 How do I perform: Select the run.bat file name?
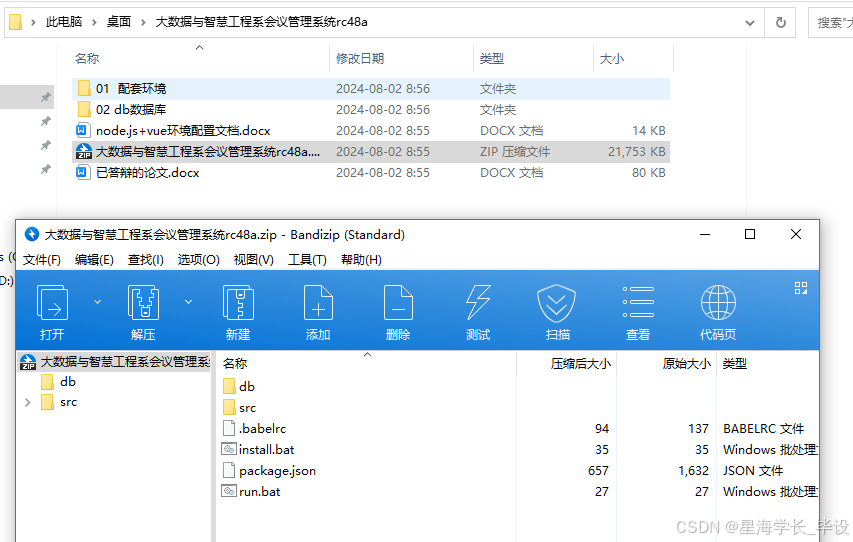point(259,491)
